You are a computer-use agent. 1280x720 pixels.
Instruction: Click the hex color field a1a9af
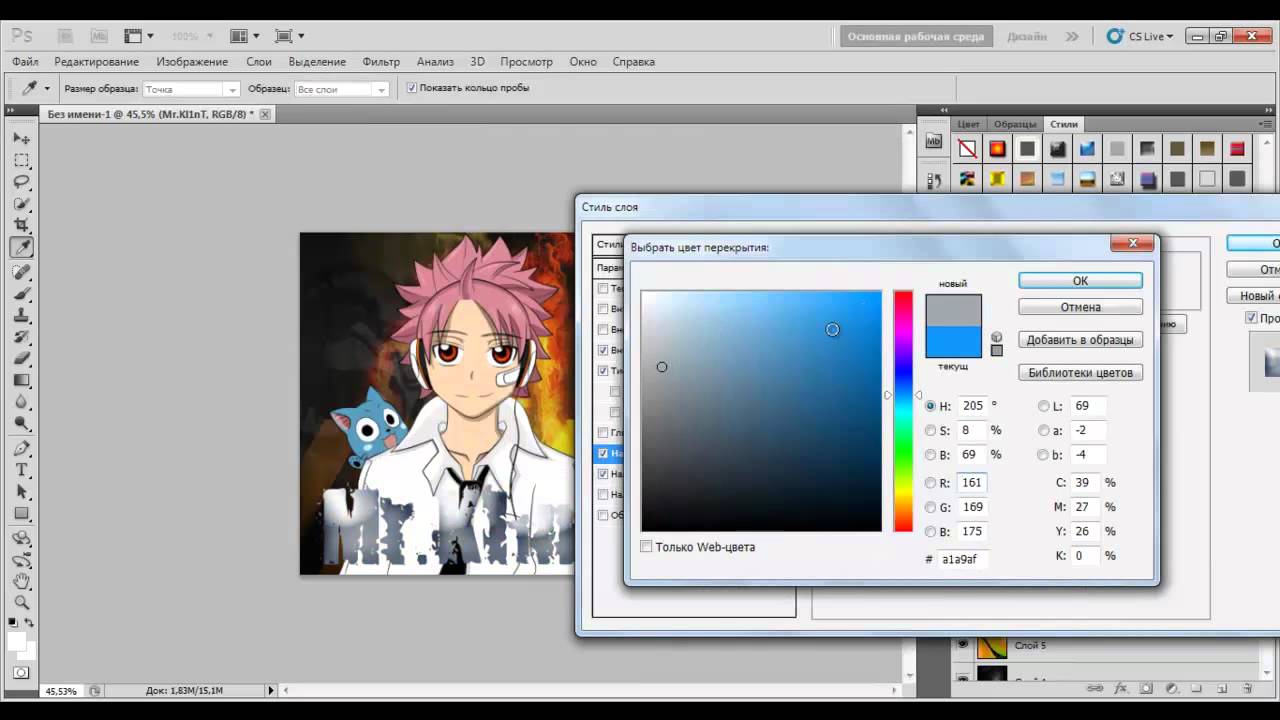coord(962,559)
